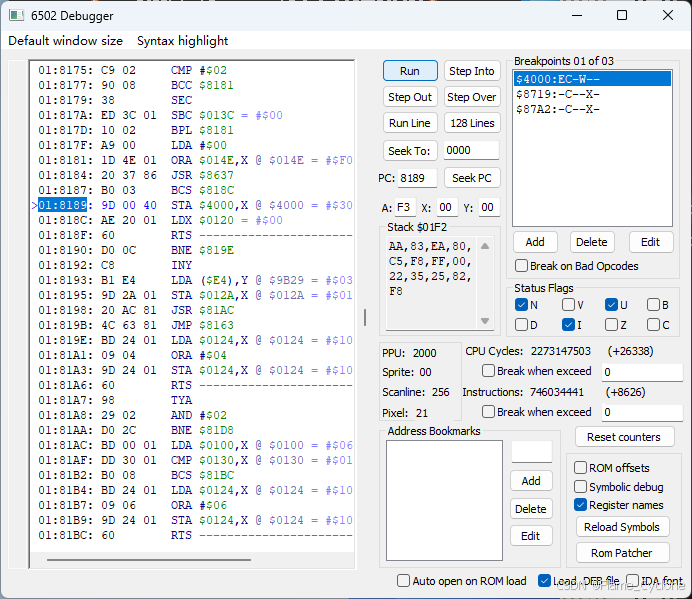Select the disassembly line 01:819B JMP $8163
The width and height of the screenshot is (692, 599).
tap(192, 325)
